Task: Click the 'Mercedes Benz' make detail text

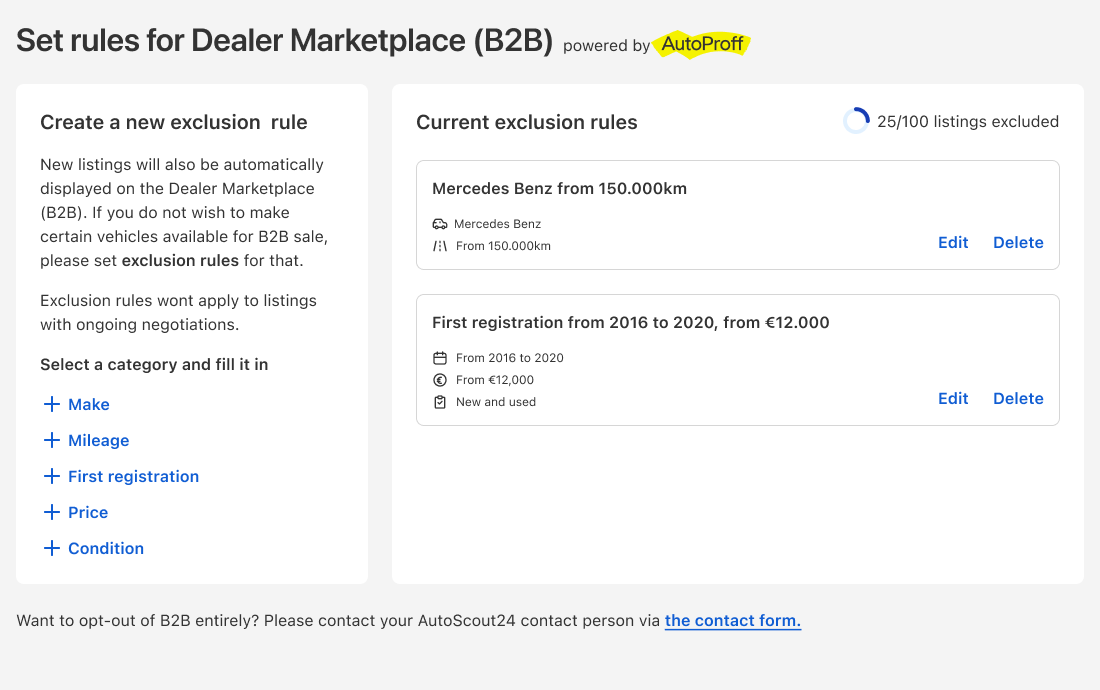Action: pos(497,224)
